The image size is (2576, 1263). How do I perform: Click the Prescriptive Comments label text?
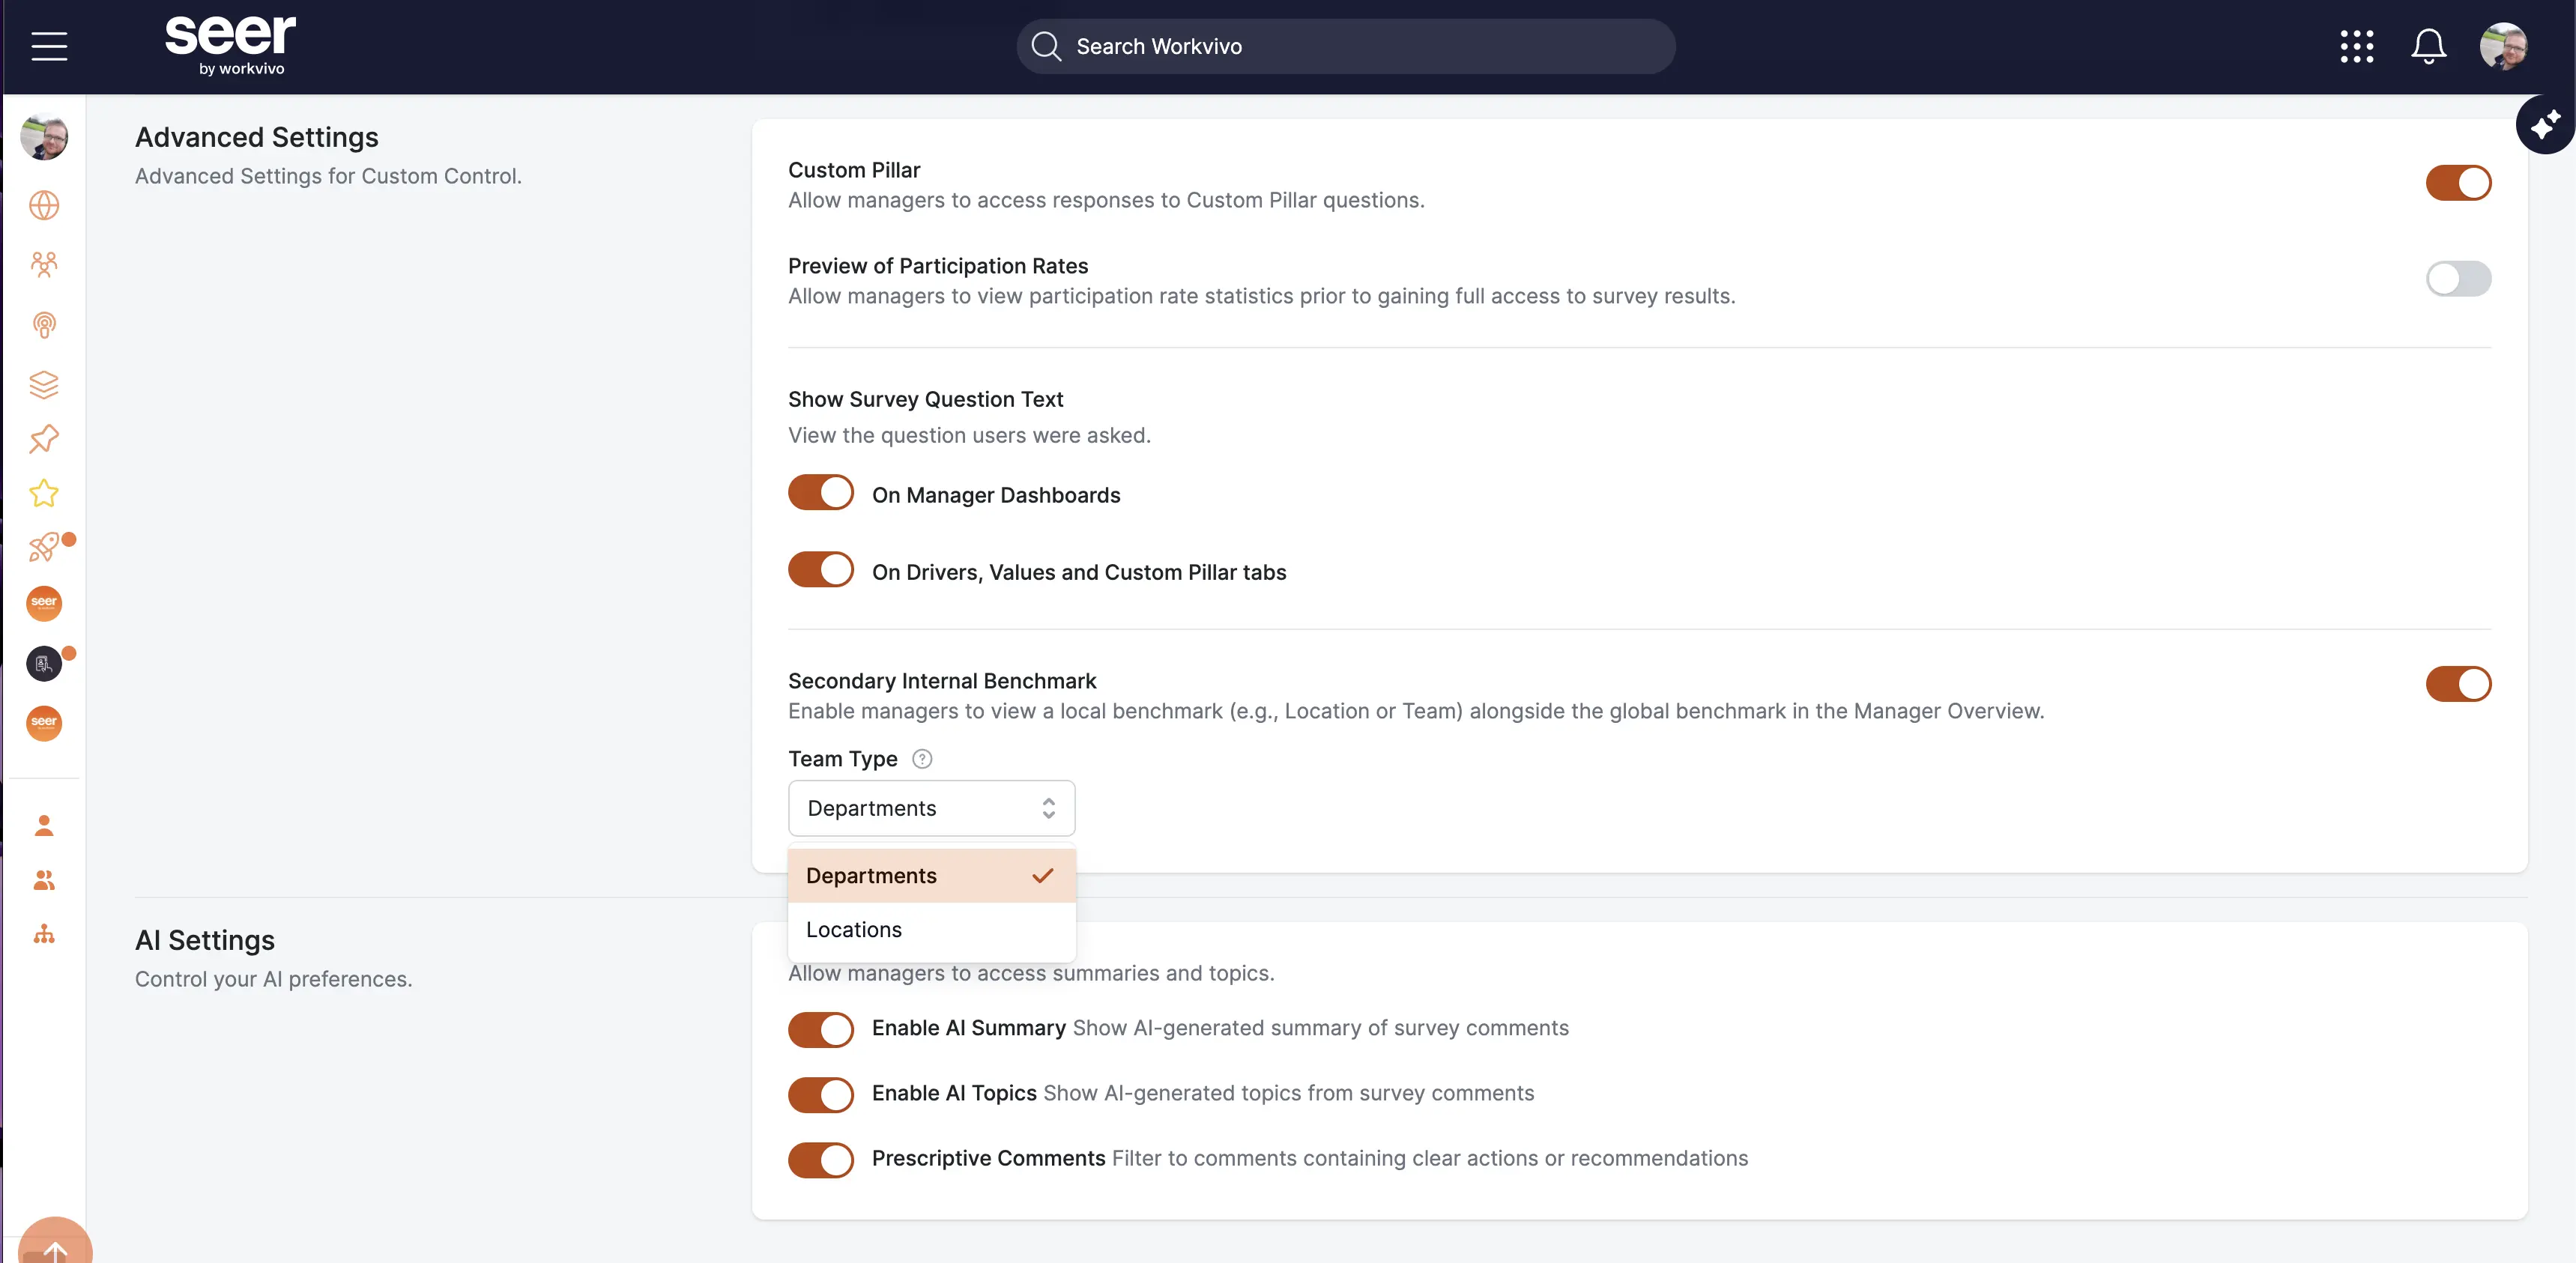point(988,1159)
